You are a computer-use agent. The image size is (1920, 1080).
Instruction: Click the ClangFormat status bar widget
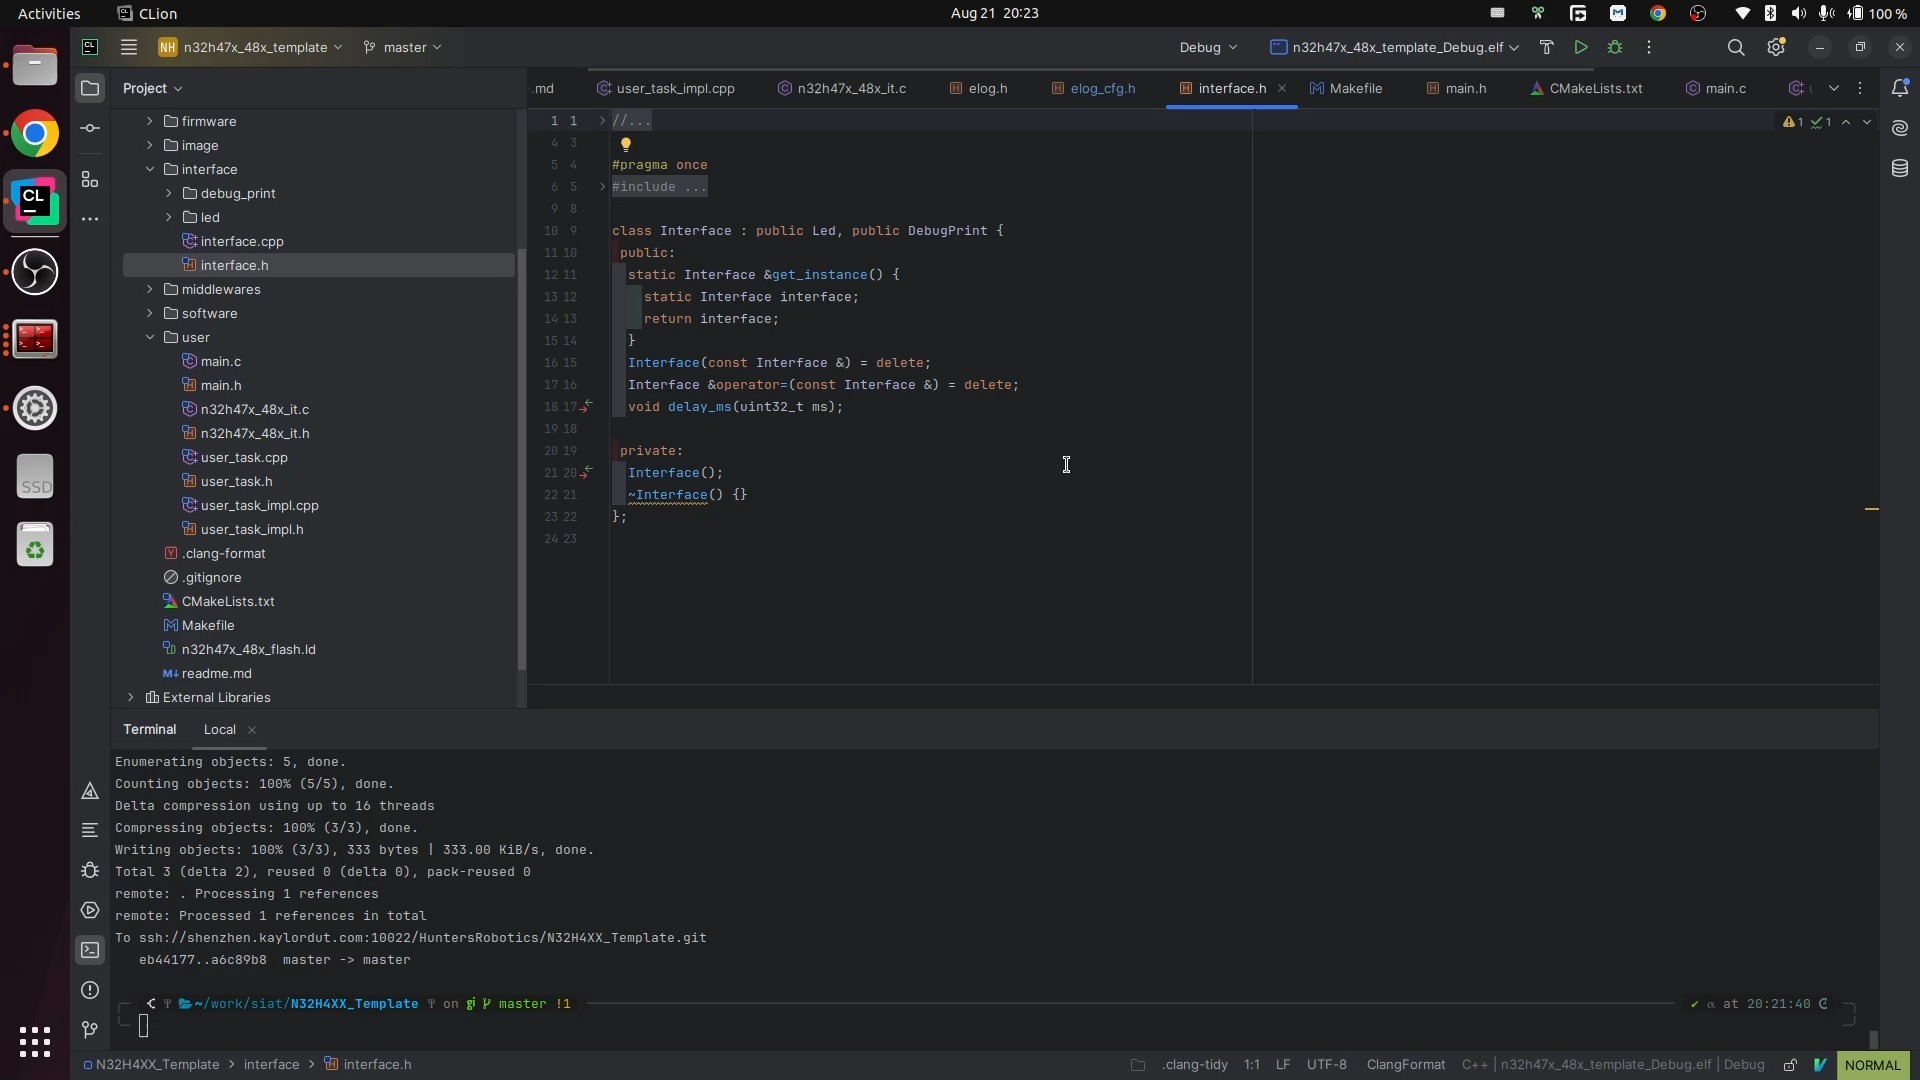pos(1405,1065)
